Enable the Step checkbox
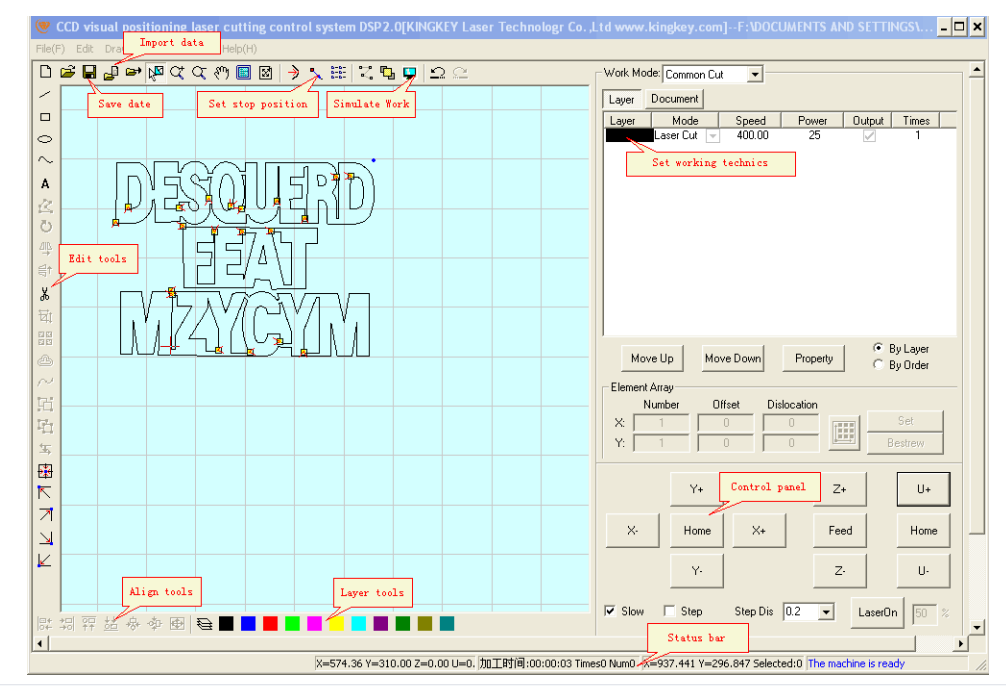Screen dimensions: 1006x686 point(669,611)
